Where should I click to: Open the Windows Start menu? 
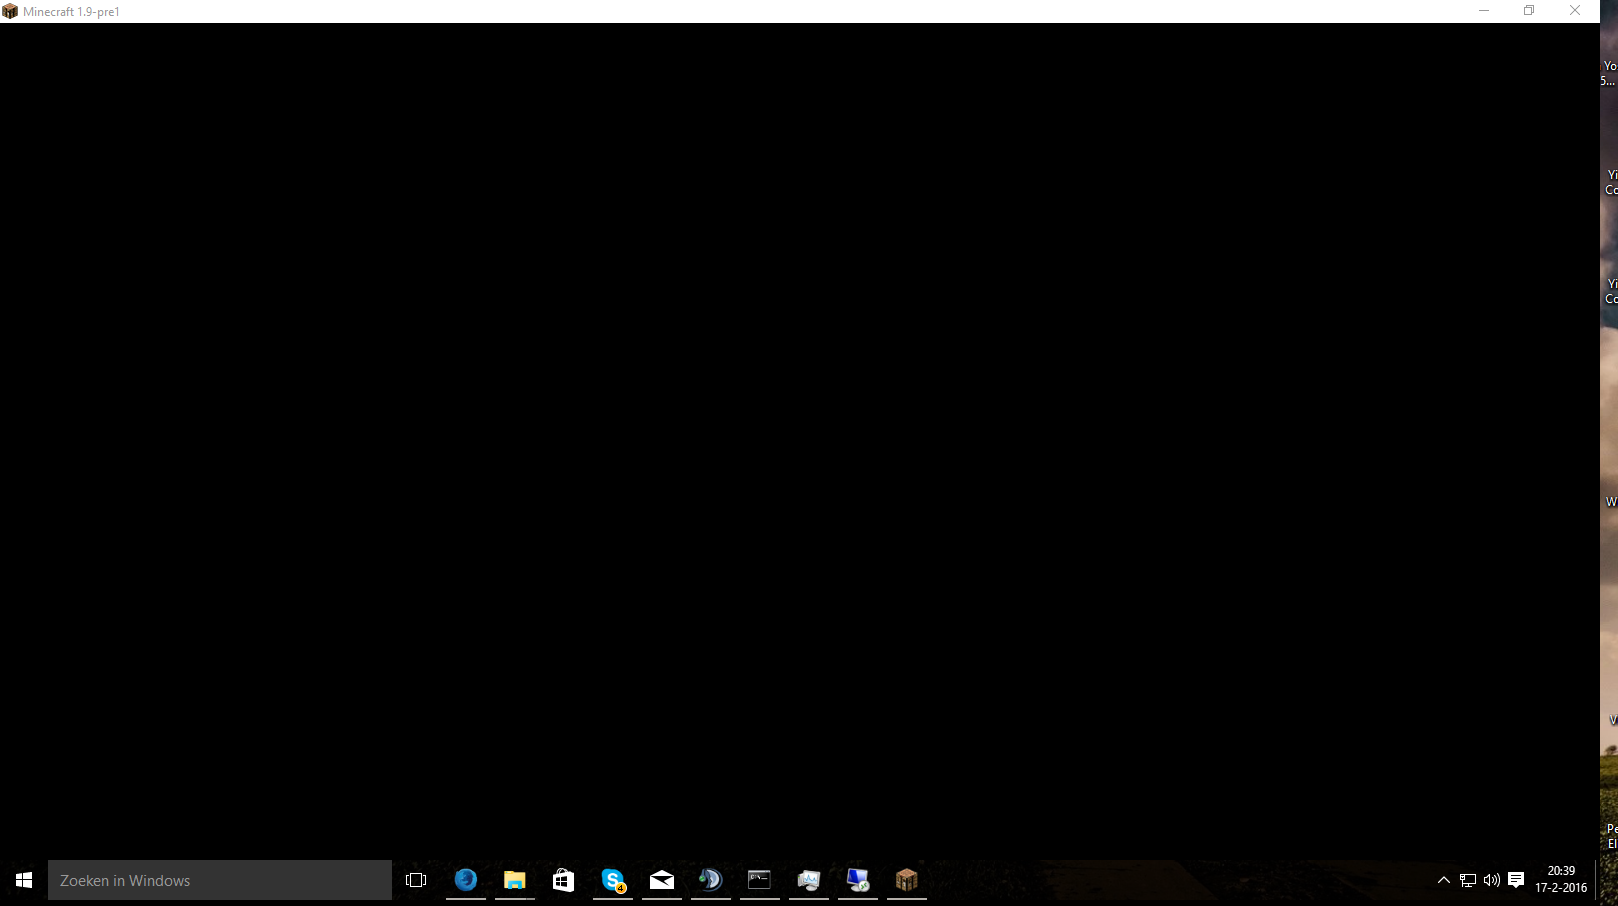[x=24, y=880]
